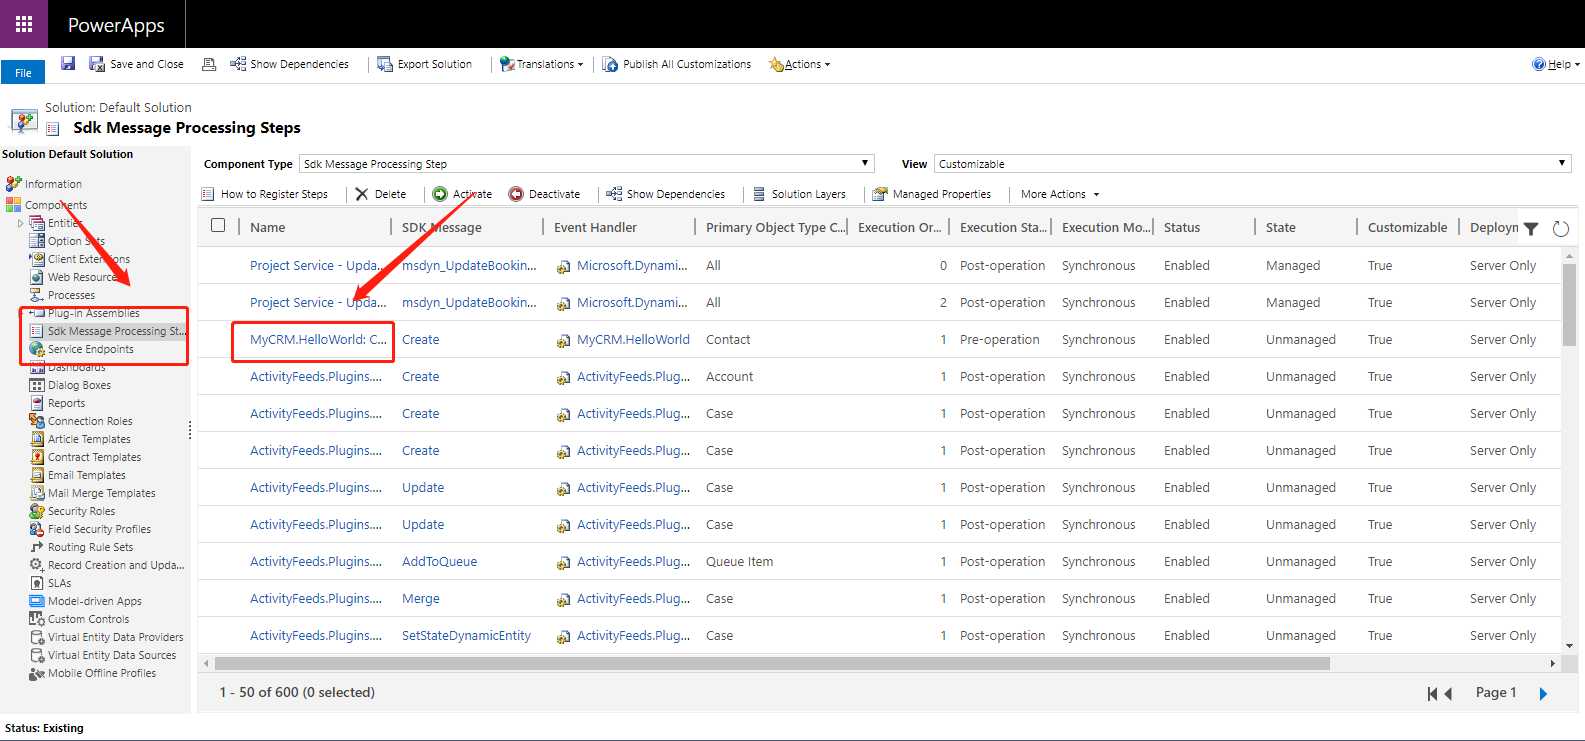Click the filter funnel icon in grid header

click(x=1531, y=228)
